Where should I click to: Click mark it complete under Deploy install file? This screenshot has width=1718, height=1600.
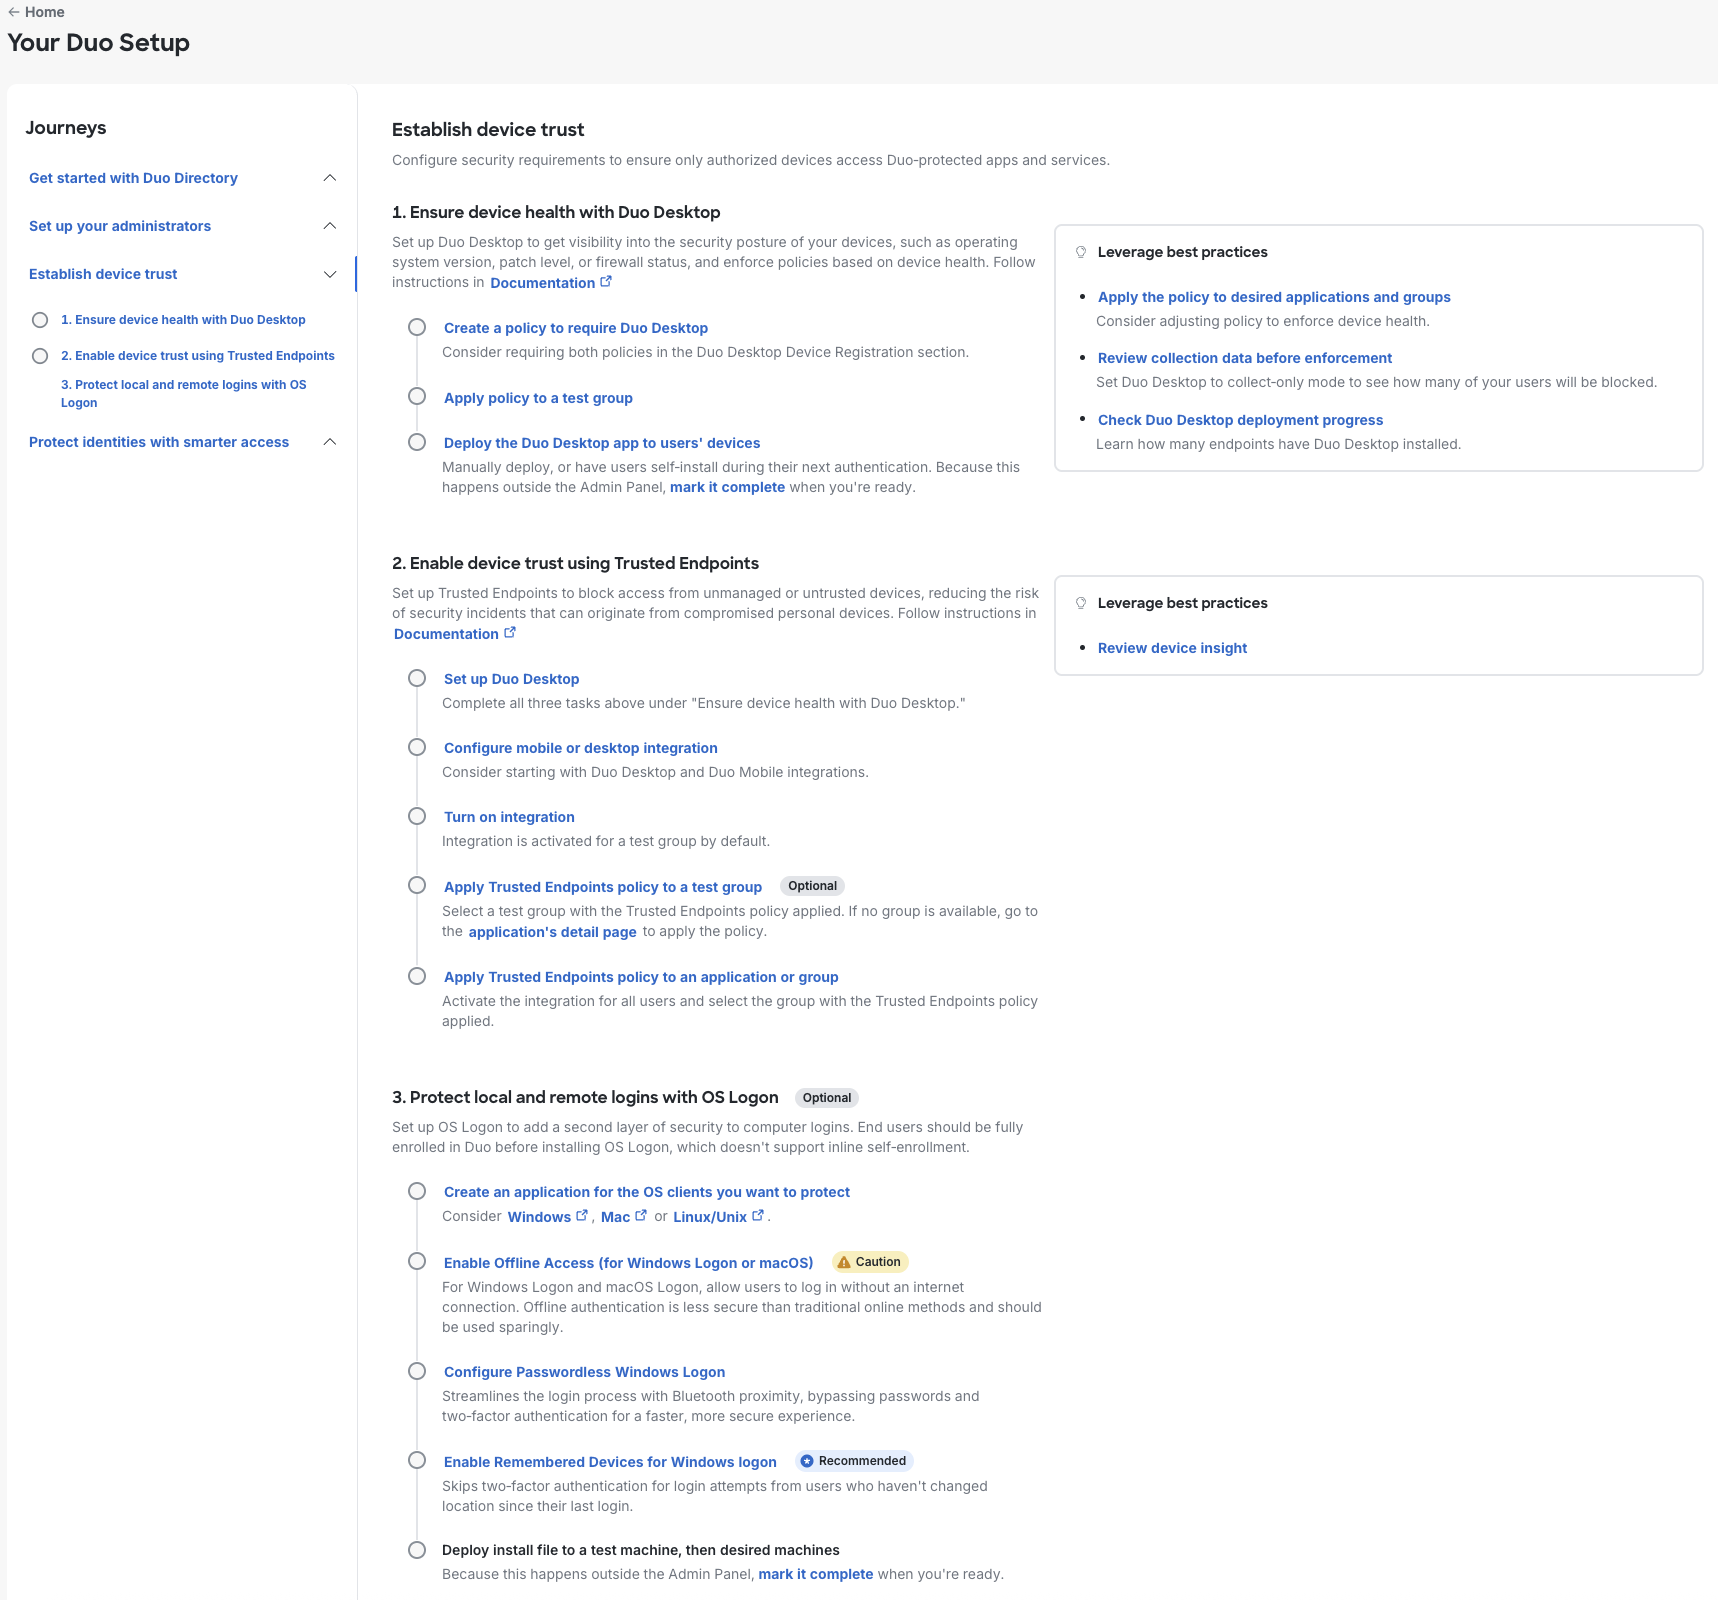click(816, 1574)
